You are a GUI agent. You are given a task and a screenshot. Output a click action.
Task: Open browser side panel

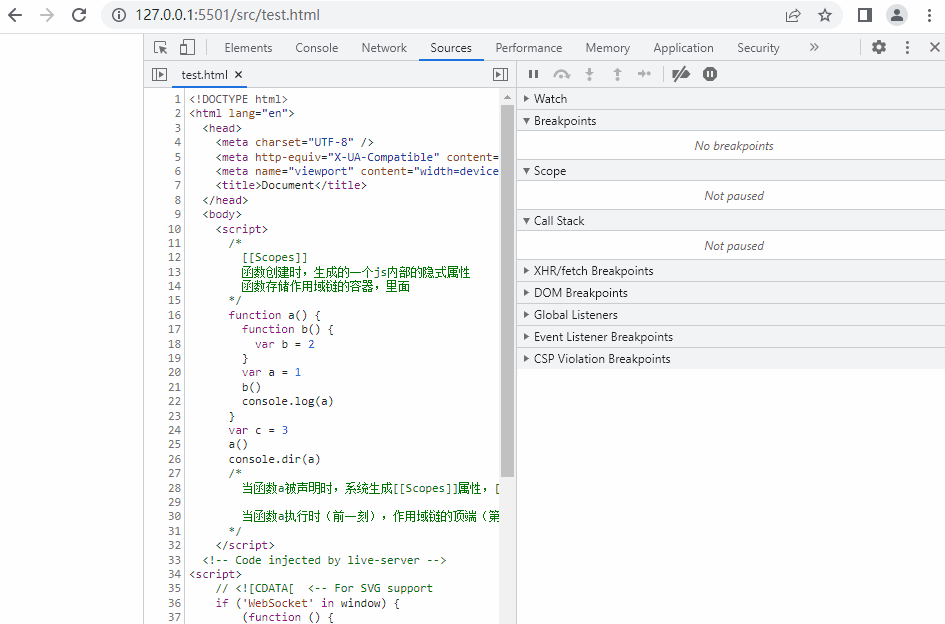coord(865,15)
